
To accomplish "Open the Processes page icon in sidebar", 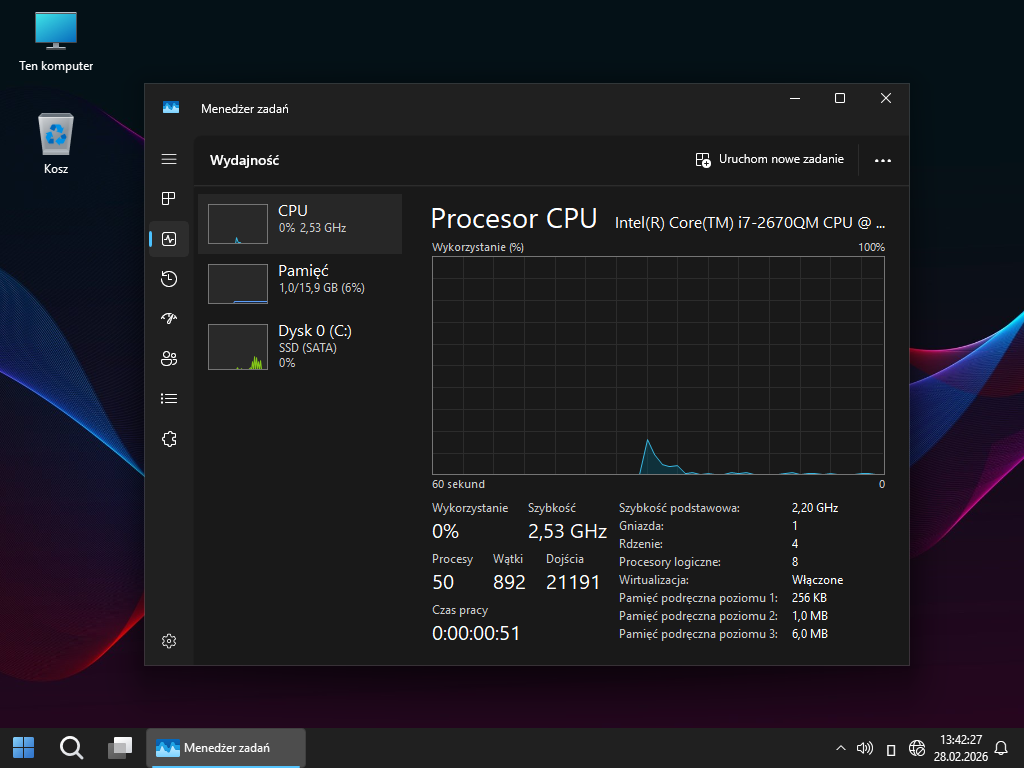I will 169,199.
